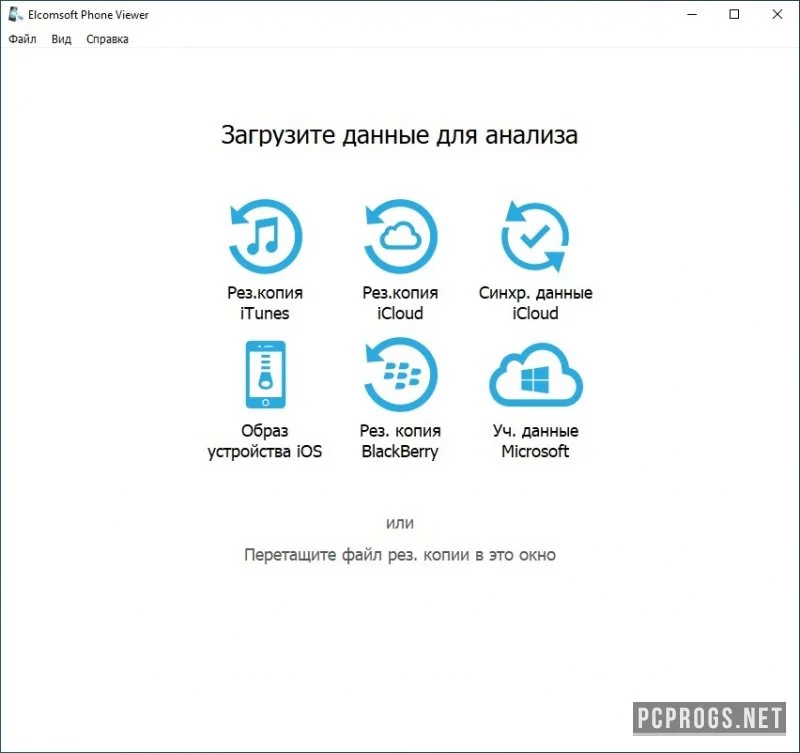The image size is (800, 753).
Task: Open the Справка menu
Action: [x=107, y=39]
